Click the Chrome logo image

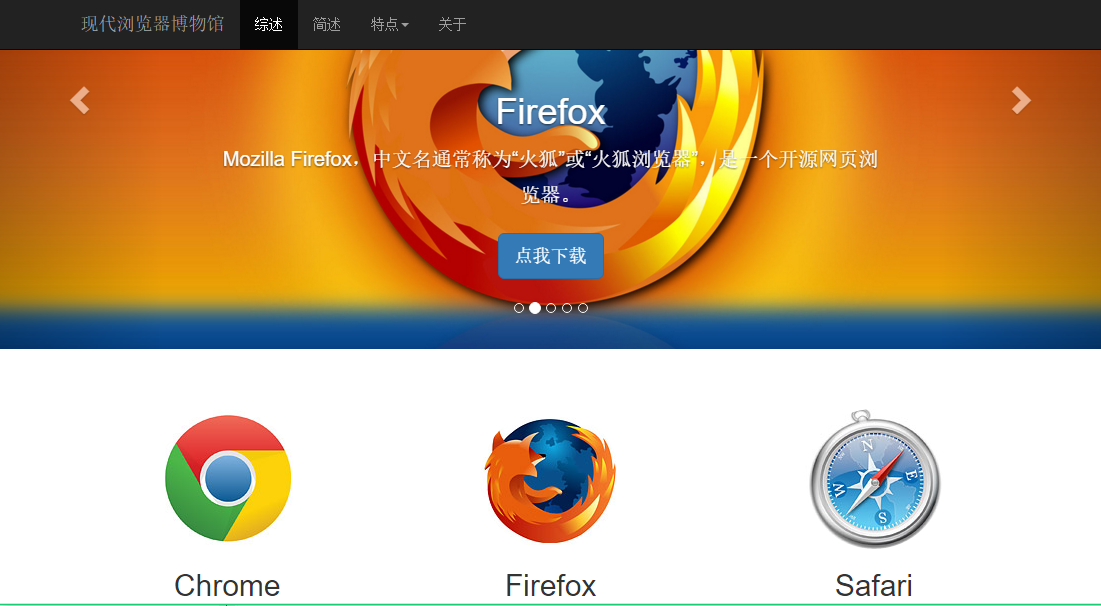point(228,478)
